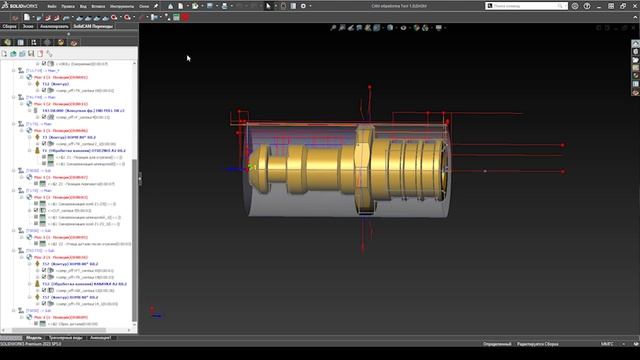This screenshot has height=360, width=640.
Task: Click Zoom to Area in the view toolbar
Action: pos(342,28)
